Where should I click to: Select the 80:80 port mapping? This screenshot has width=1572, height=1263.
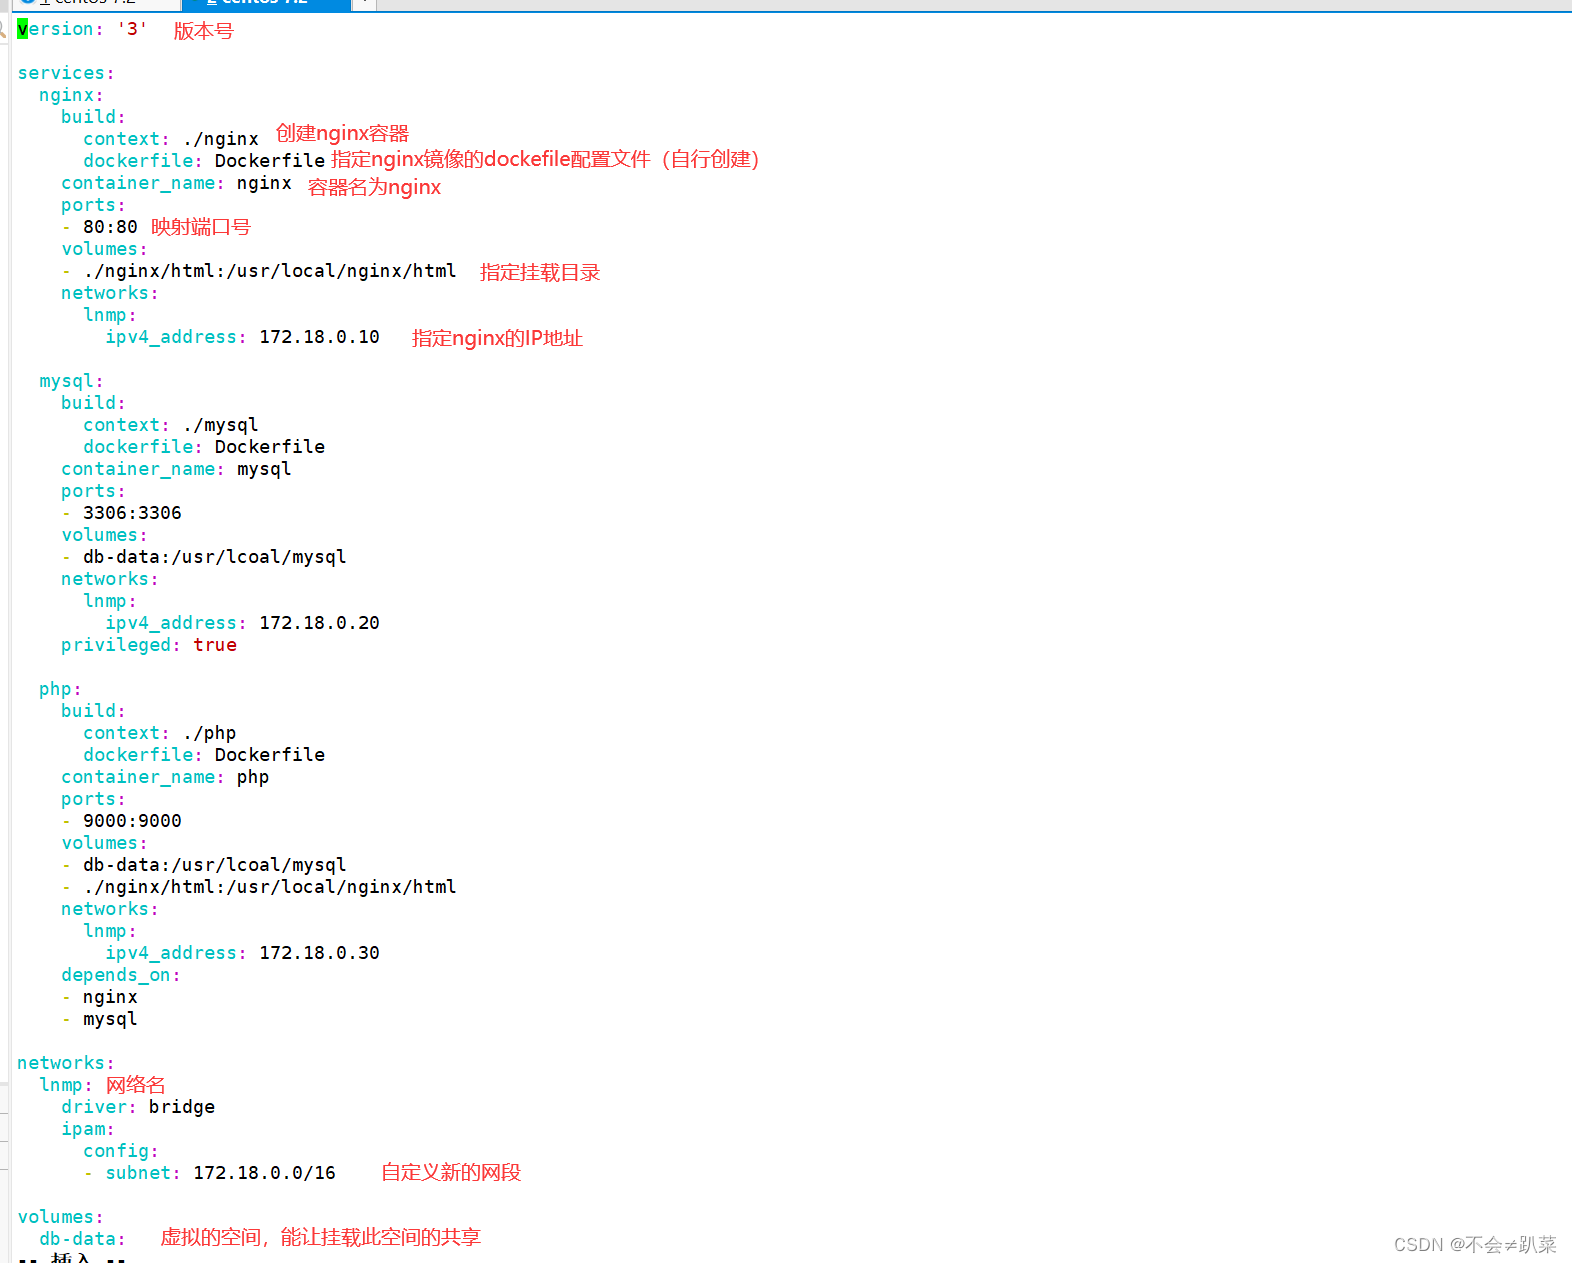pyautogui.click(x=110, y=227)
